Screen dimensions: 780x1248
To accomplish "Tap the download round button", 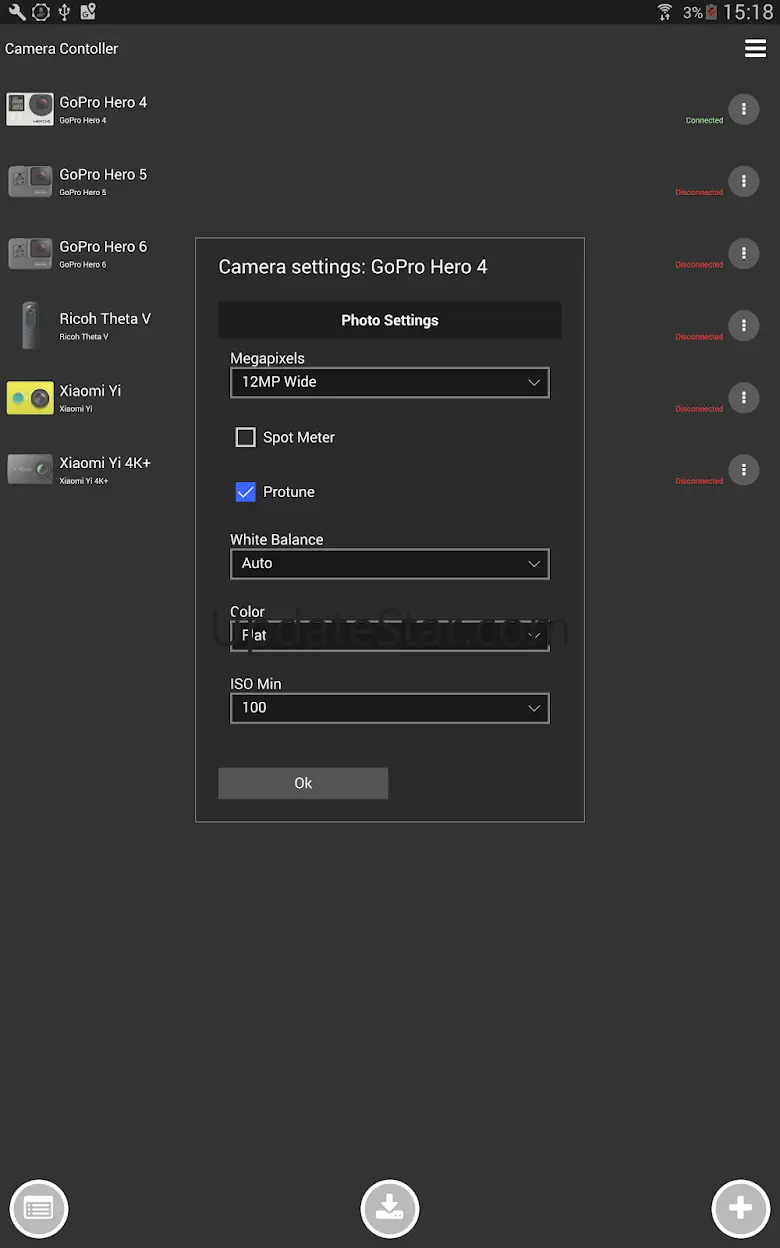I will pyautogui.click(x=390, y=1208).
